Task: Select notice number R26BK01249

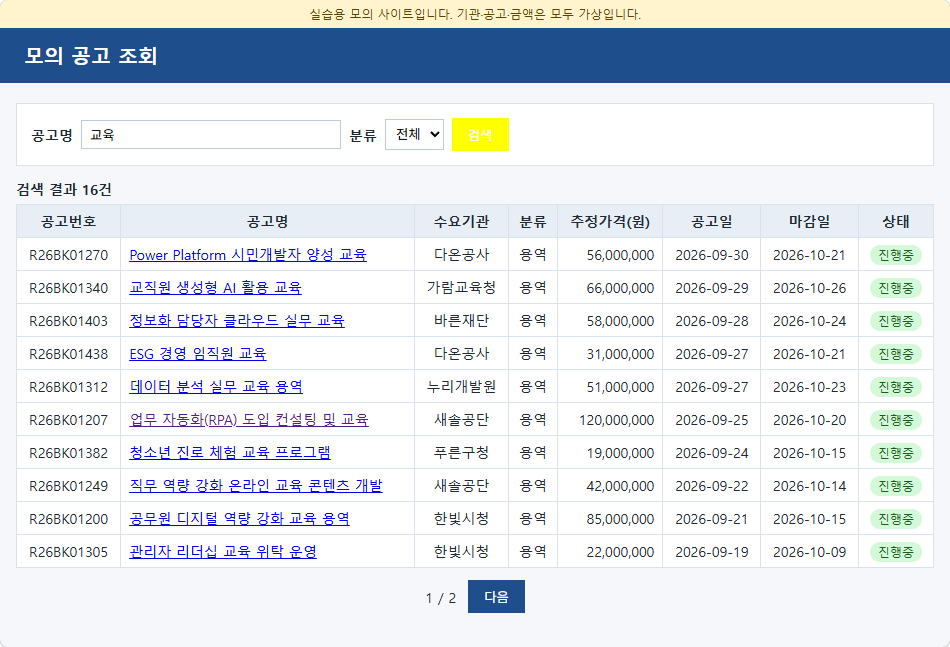Action: [x=68, y=486]
